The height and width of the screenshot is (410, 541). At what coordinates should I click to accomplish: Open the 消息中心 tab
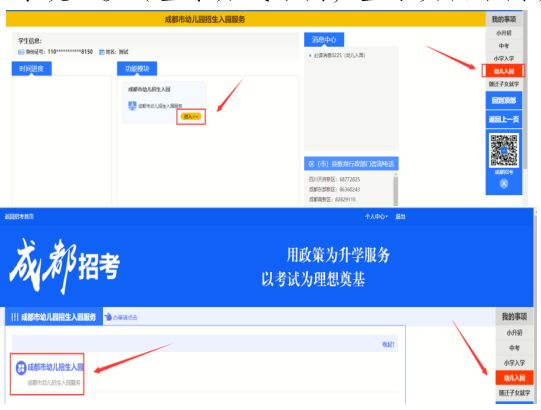324,39
